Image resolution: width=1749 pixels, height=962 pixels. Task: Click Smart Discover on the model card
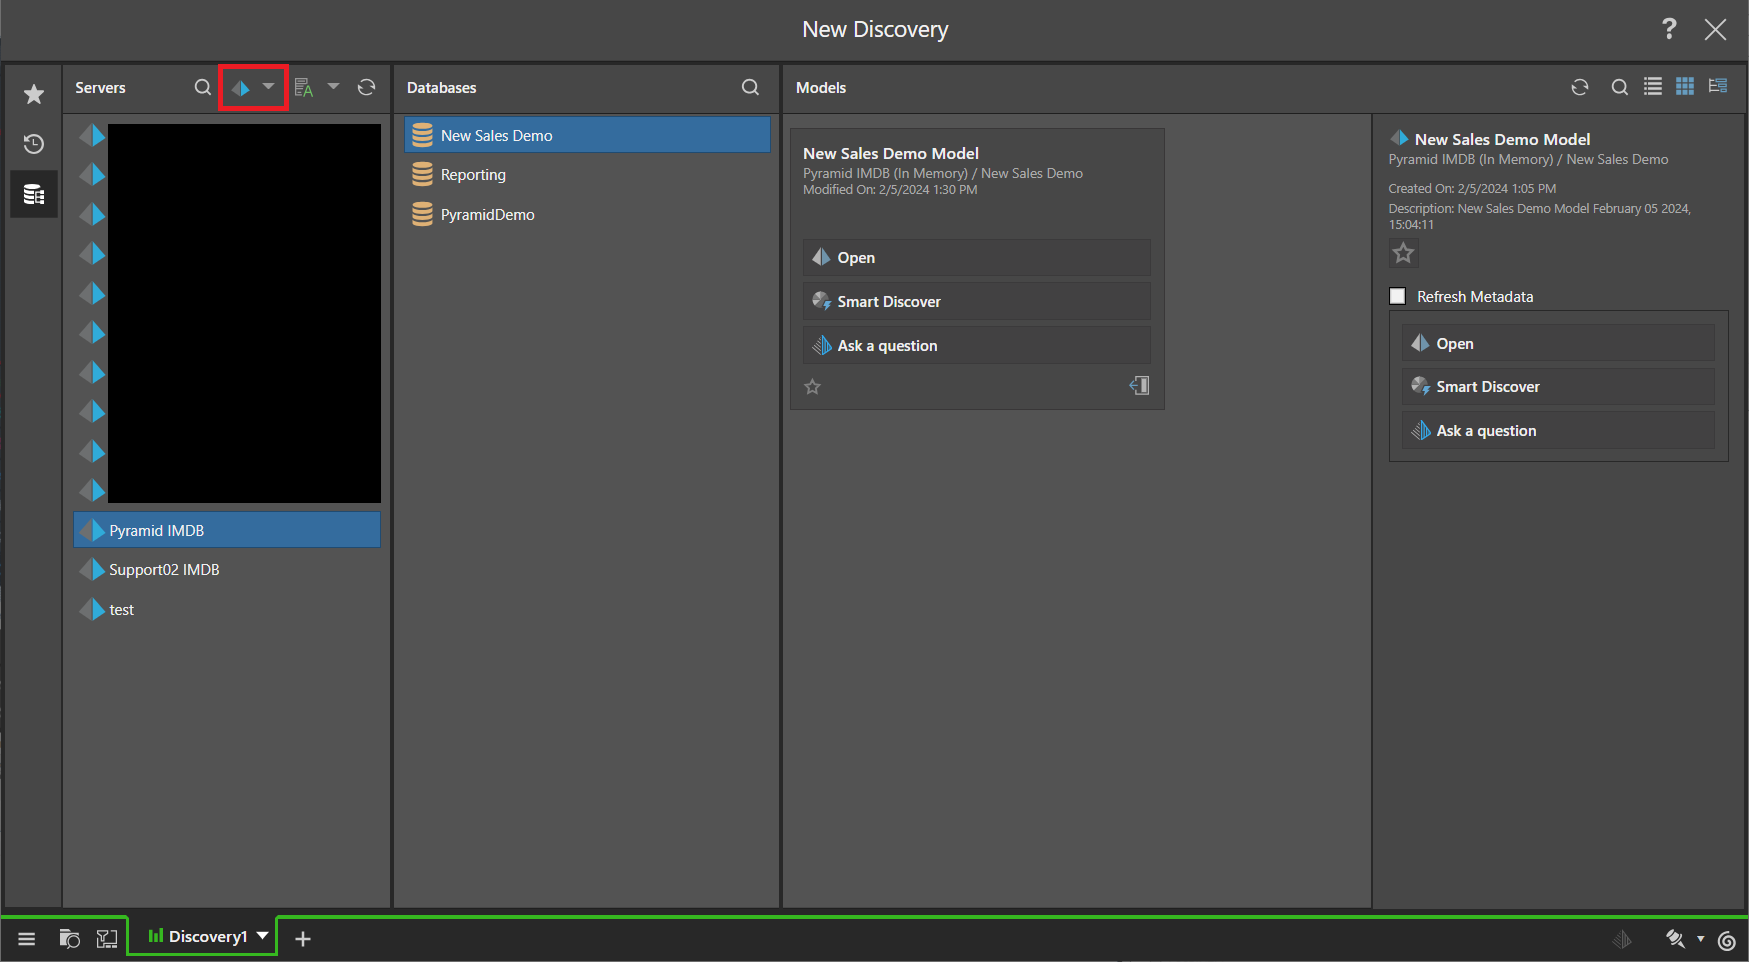pyautogui.click(x=976, y=302)
